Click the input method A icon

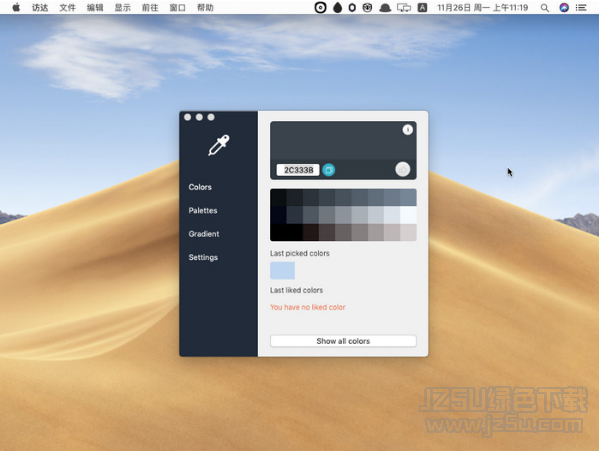pyautogui.click(x=422, y=7)
